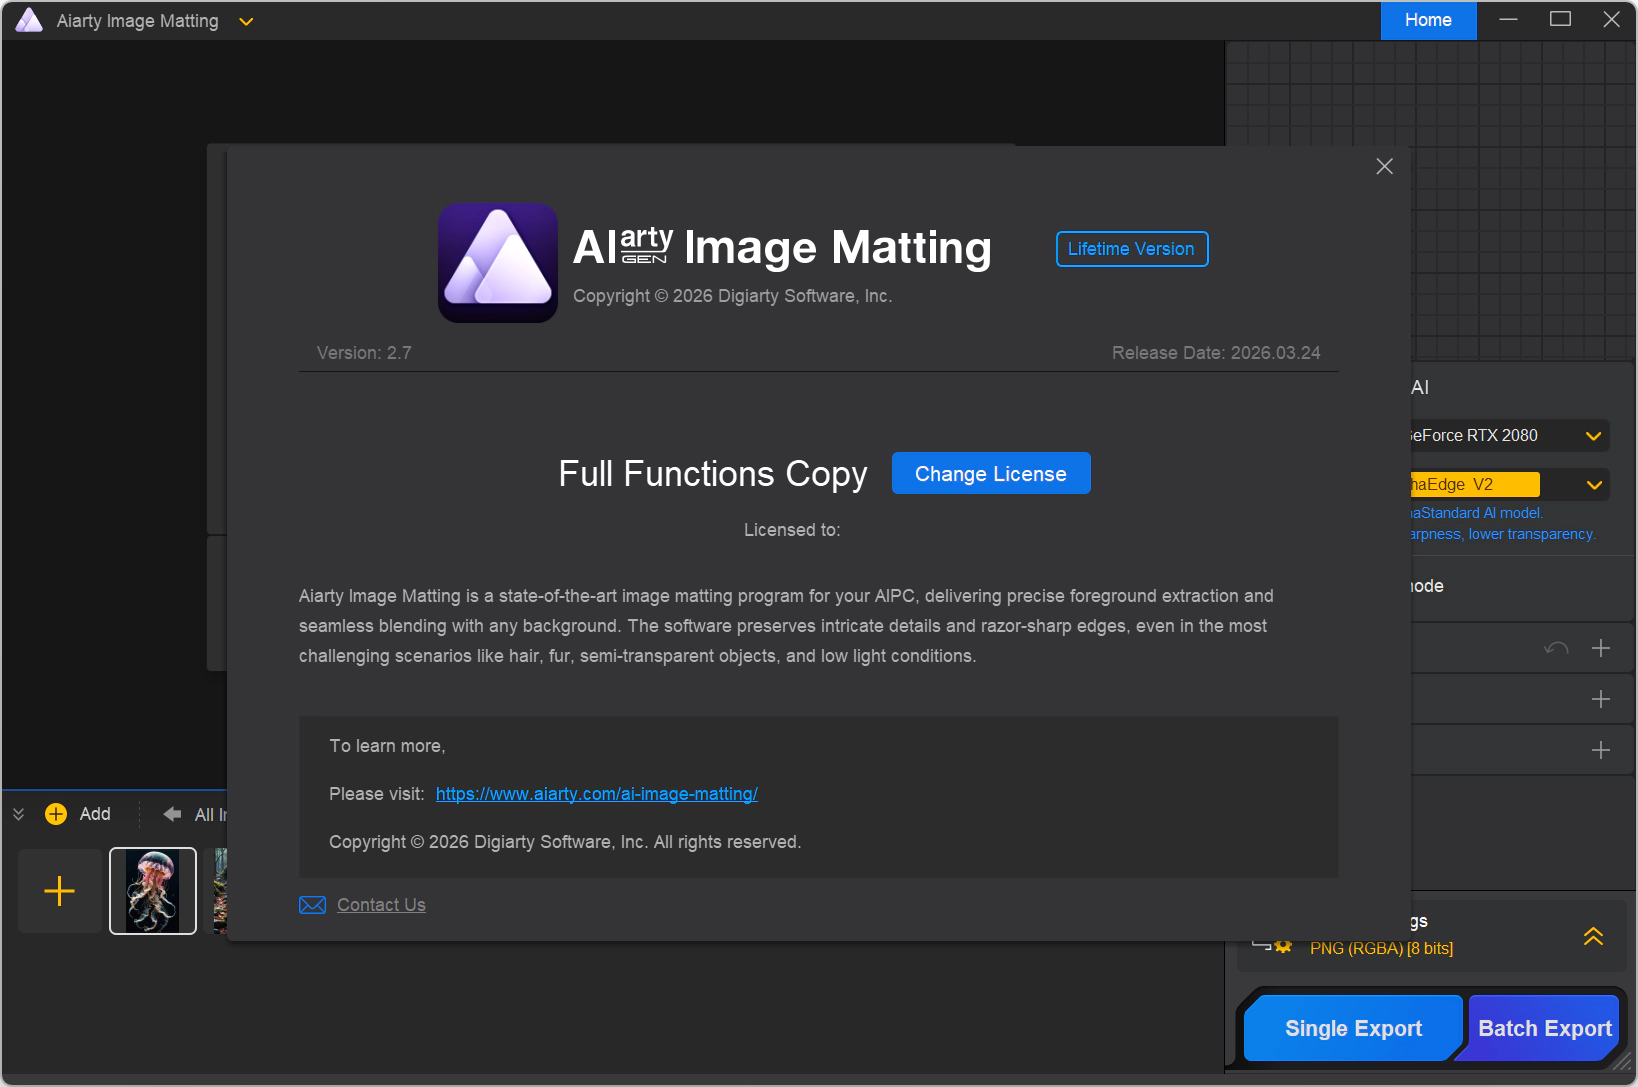Close the About dialog with the X
This screenshot has height=1087, width=1638.
pyautogui.click(x=1384, y=167)
